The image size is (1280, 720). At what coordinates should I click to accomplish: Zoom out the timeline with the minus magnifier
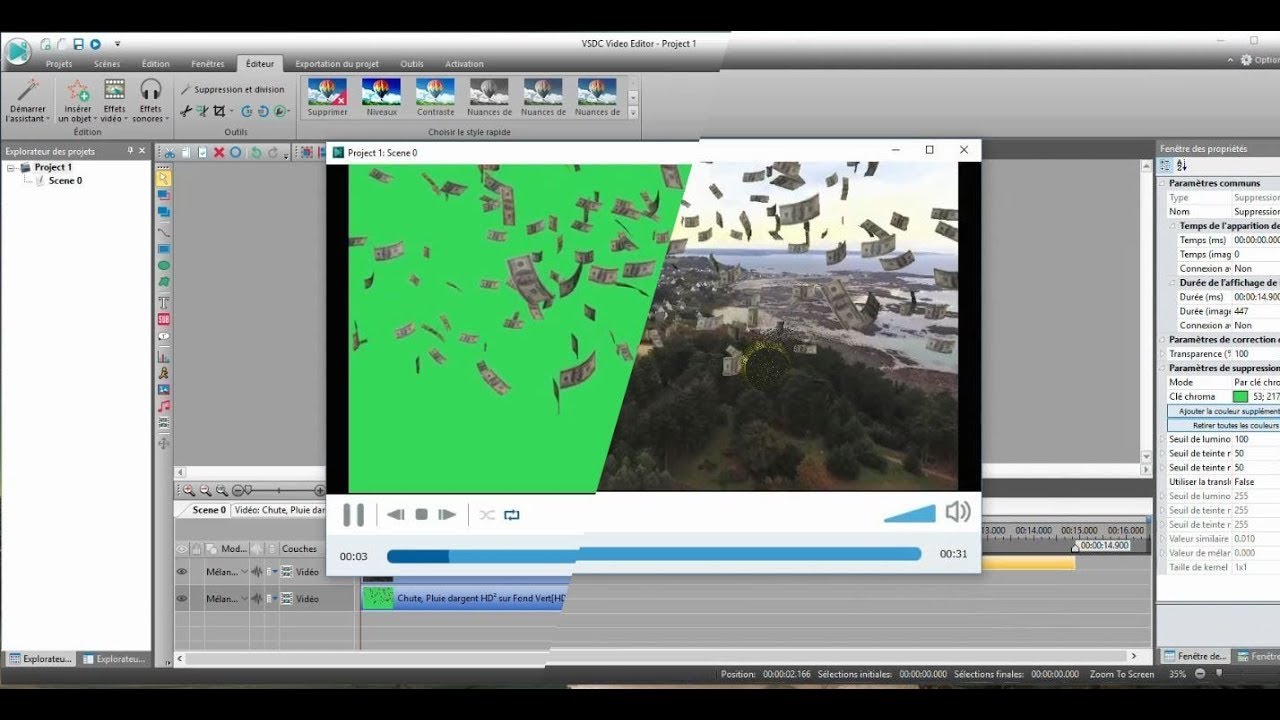click(x=205, y=490)
